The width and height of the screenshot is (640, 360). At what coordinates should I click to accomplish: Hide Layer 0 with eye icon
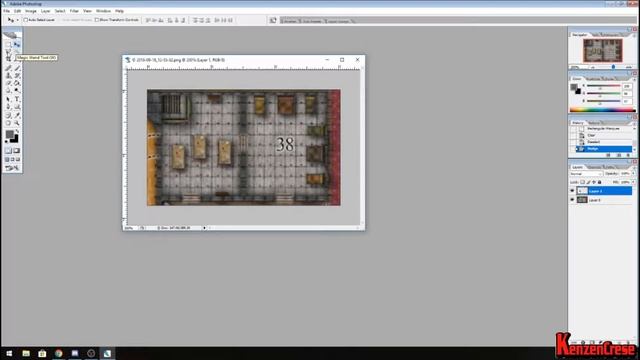tap(572, 200)
